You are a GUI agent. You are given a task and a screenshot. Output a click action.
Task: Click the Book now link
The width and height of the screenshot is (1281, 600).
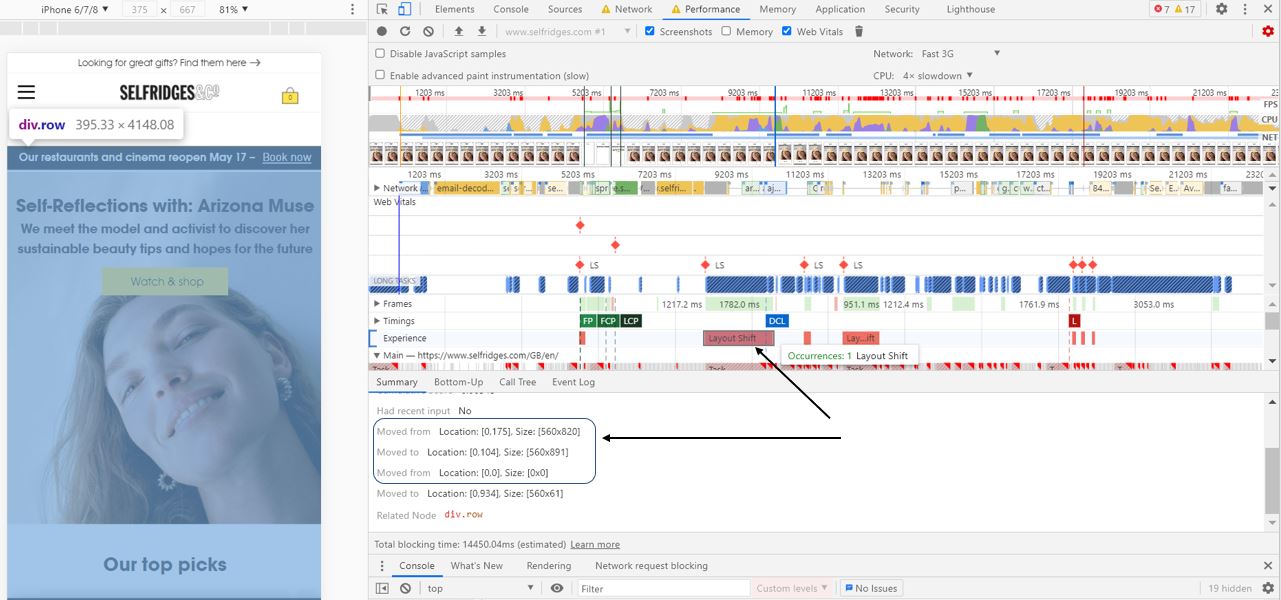pyautogui.click(x=287, y=157)
